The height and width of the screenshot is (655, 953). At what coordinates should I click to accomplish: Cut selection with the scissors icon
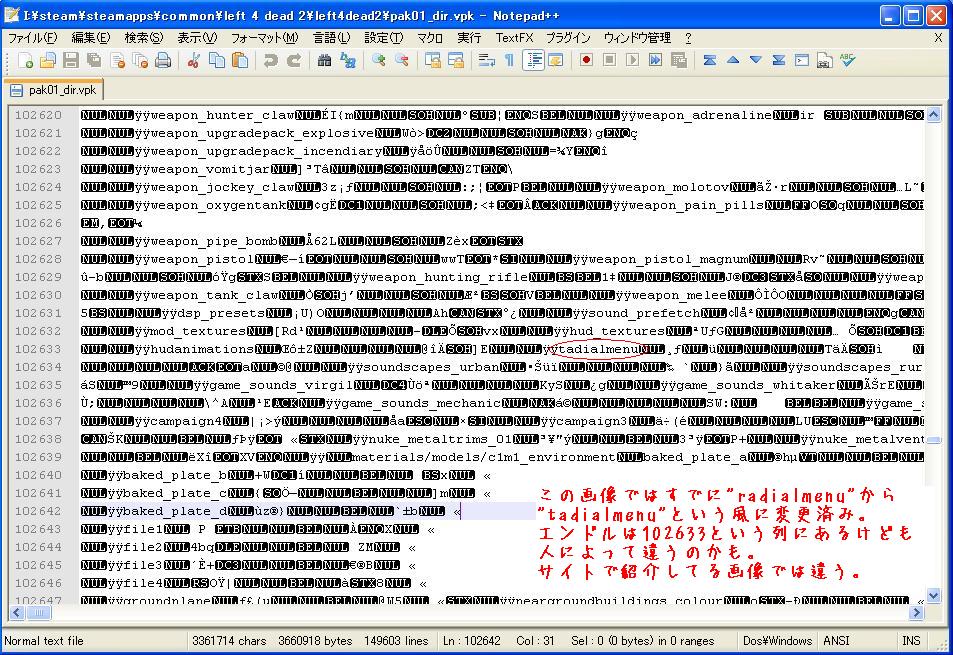pos(194,60)
